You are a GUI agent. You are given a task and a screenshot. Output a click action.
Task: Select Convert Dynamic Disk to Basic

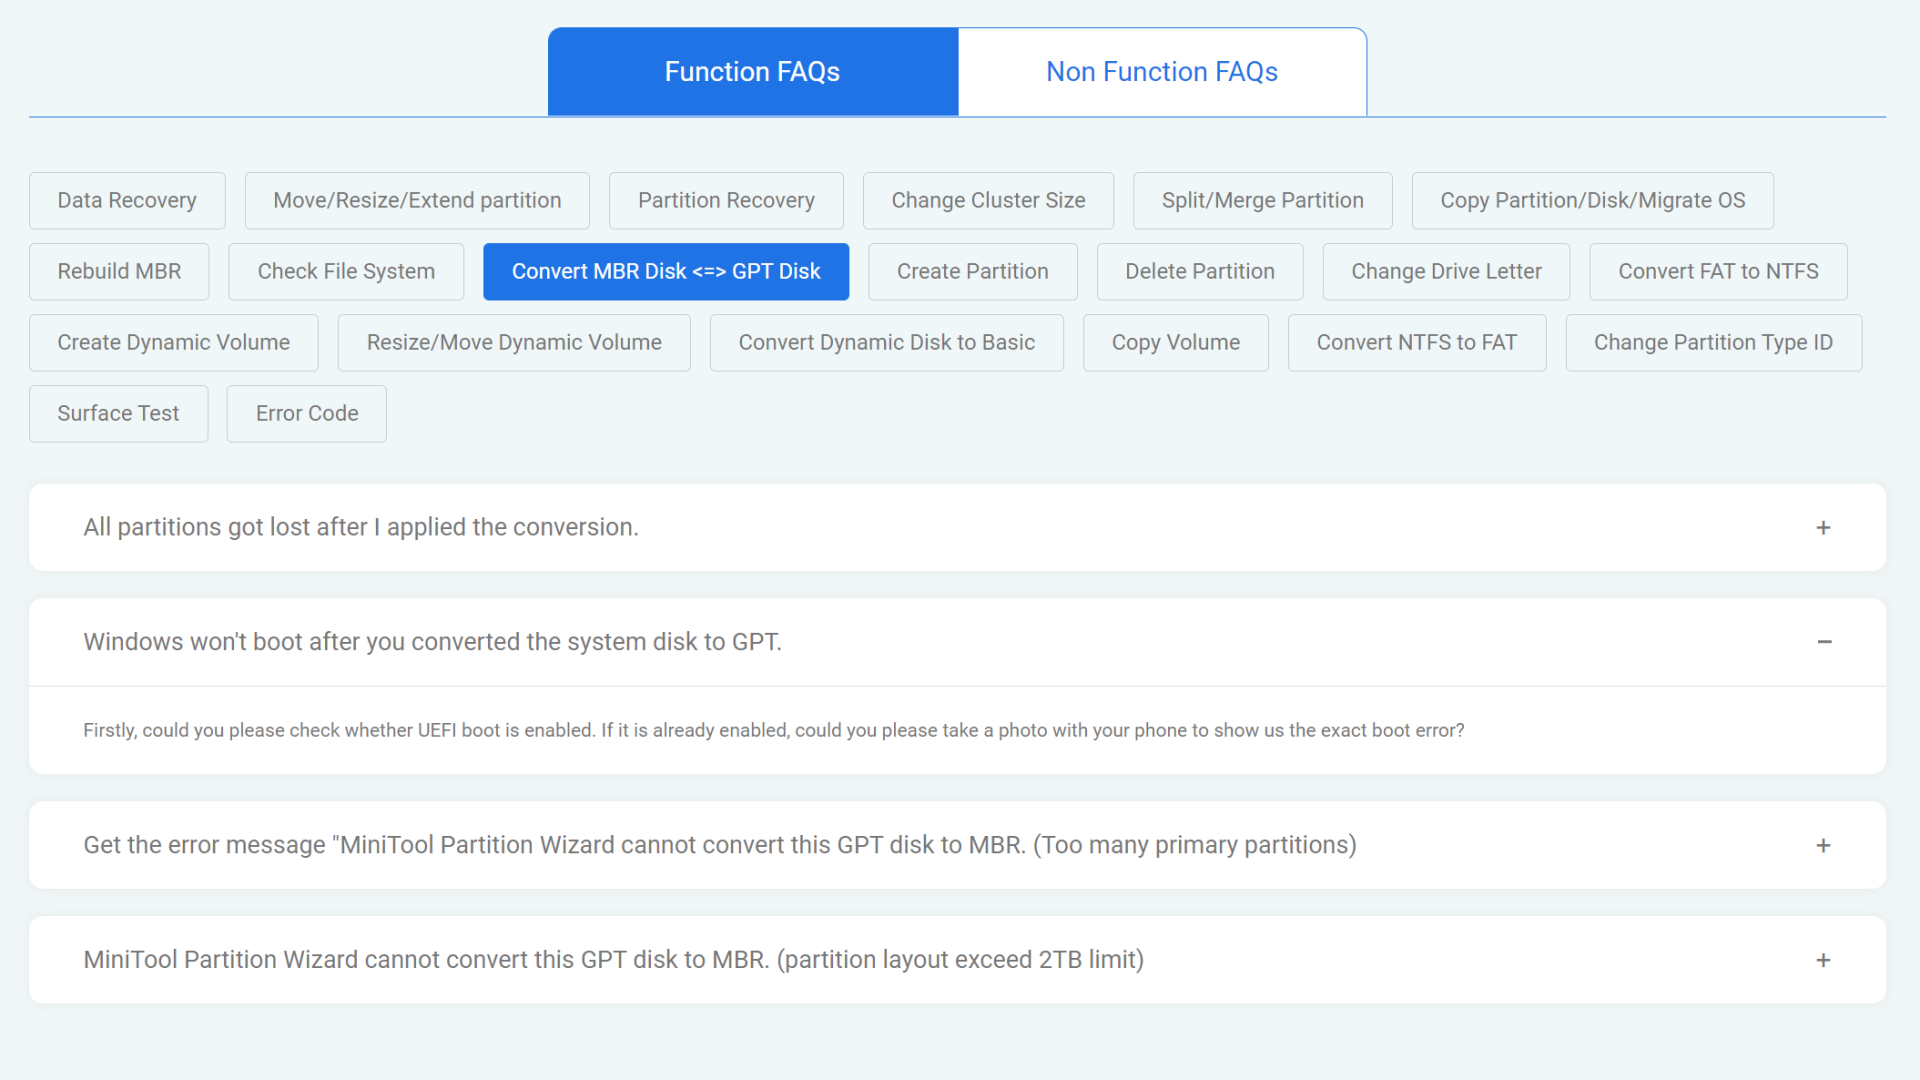click(886, 343)
